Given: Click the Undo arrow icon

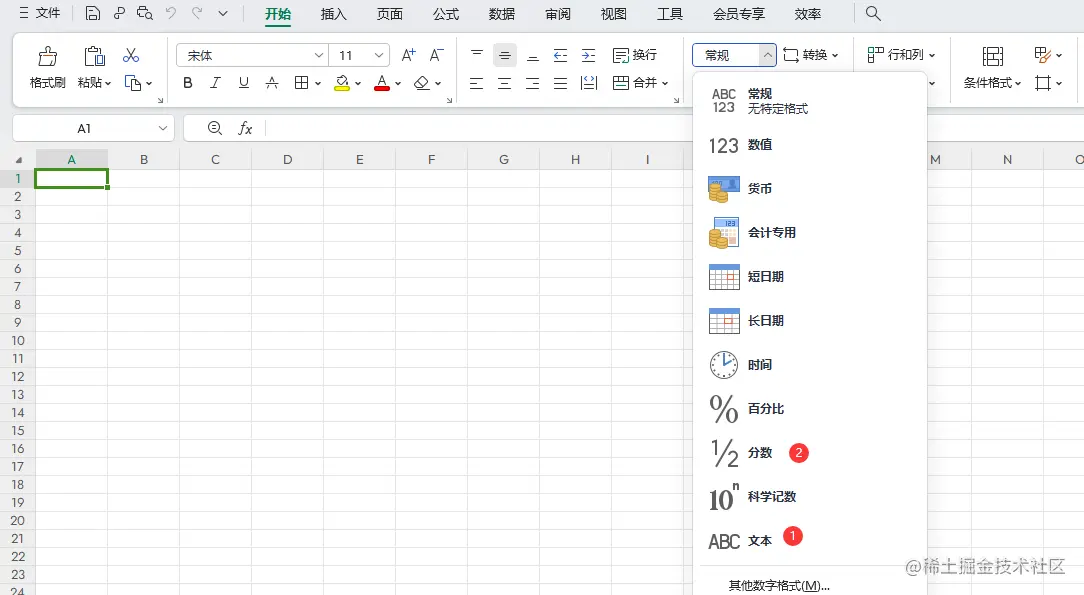Looking at the screenshot, I should 171,13.
